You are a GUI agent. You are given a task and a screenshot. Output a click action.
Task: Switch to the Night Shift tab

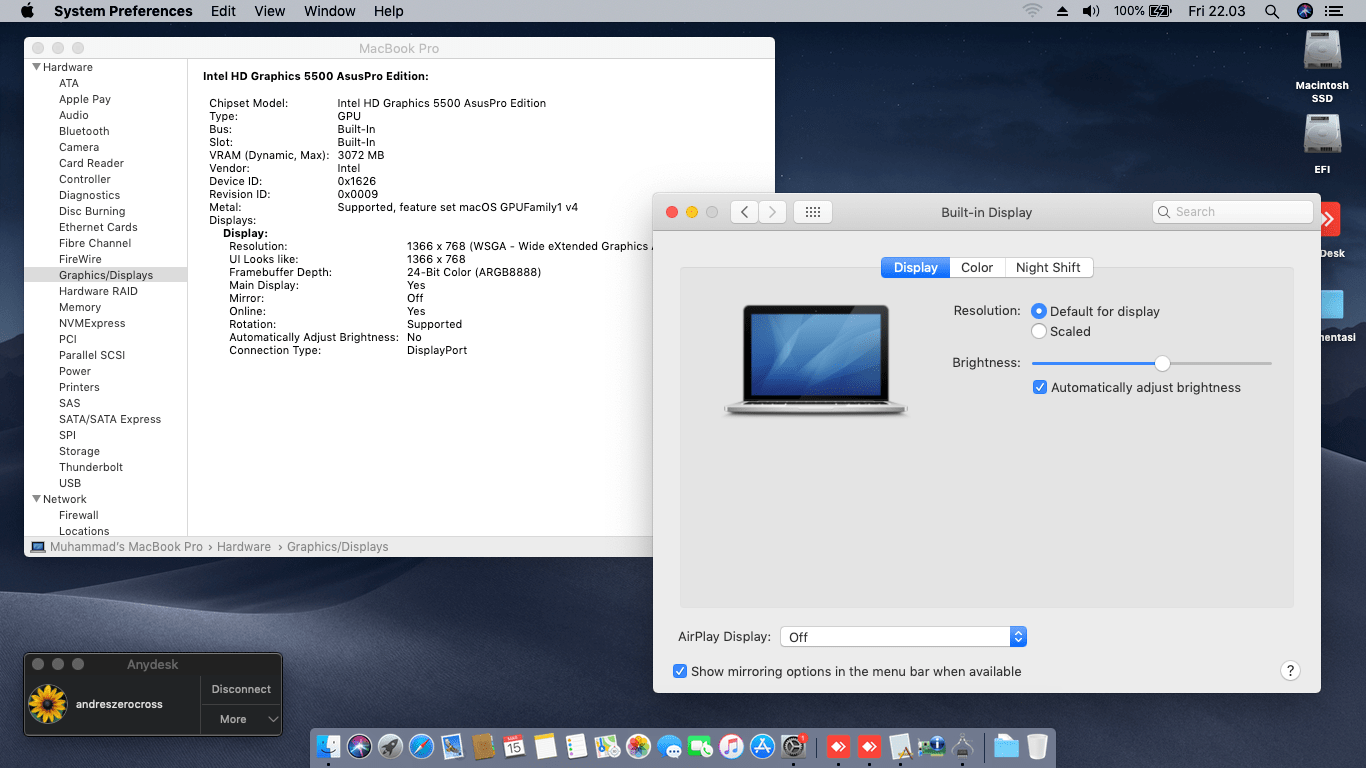point(1048,267)
